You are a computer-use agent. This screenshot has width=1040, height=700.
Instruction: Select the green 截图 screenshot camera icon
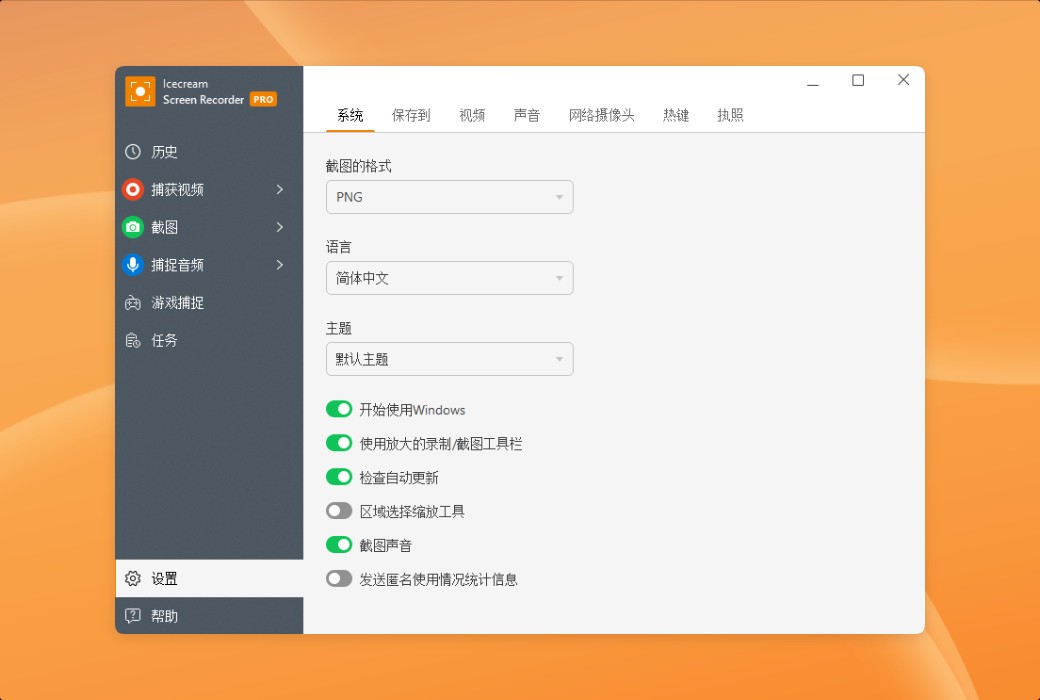pos(132,227)
